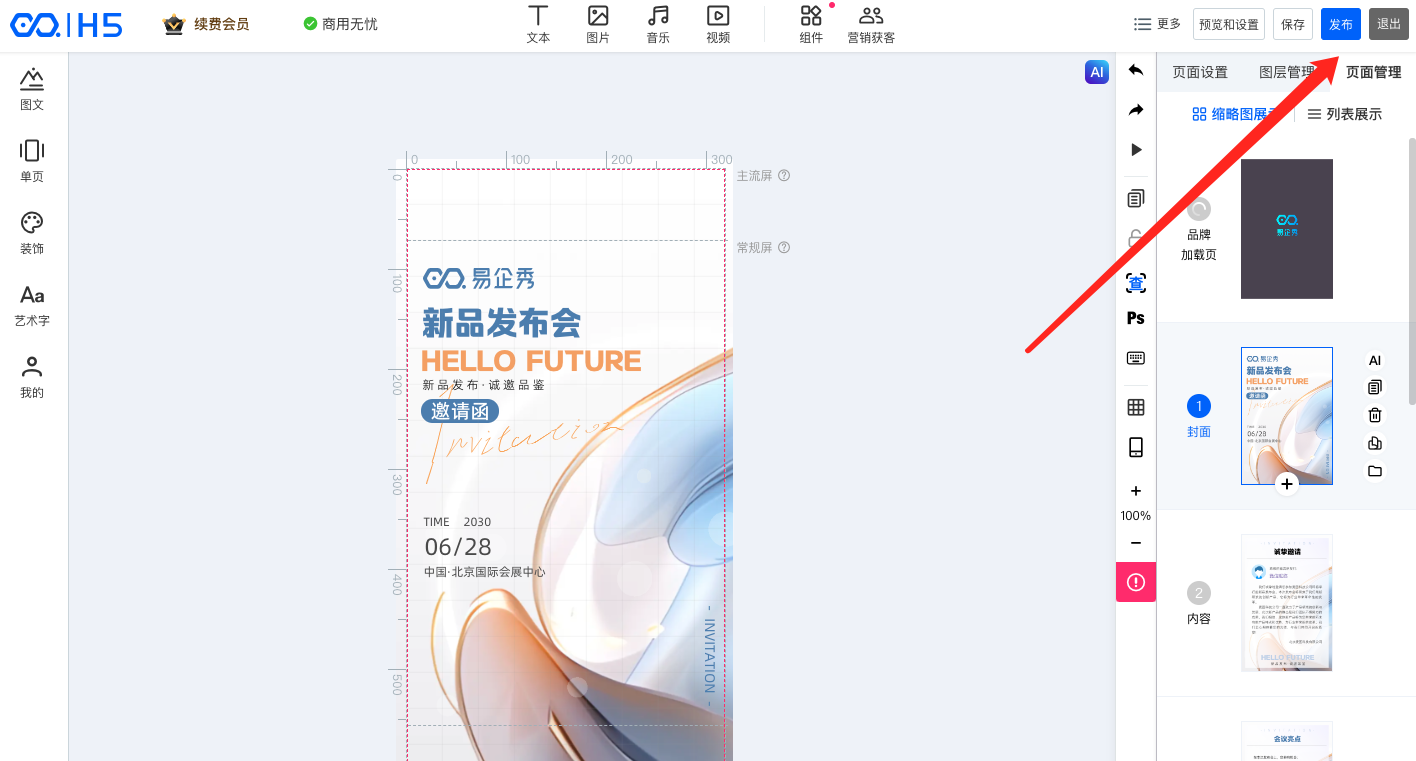
Task: Open the blue AI assistant button on canvas
Action: coord(1097,72)
